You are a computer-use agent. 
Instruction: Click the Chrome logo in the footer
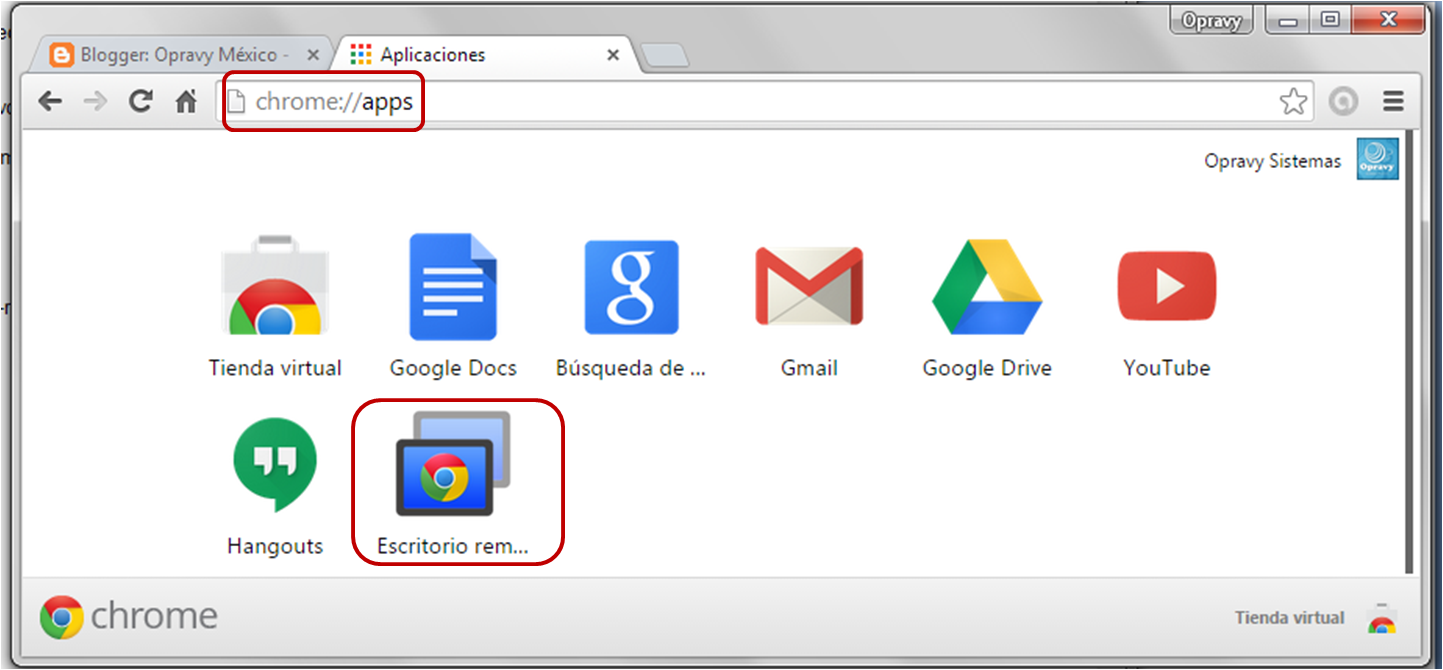point(62,617)
